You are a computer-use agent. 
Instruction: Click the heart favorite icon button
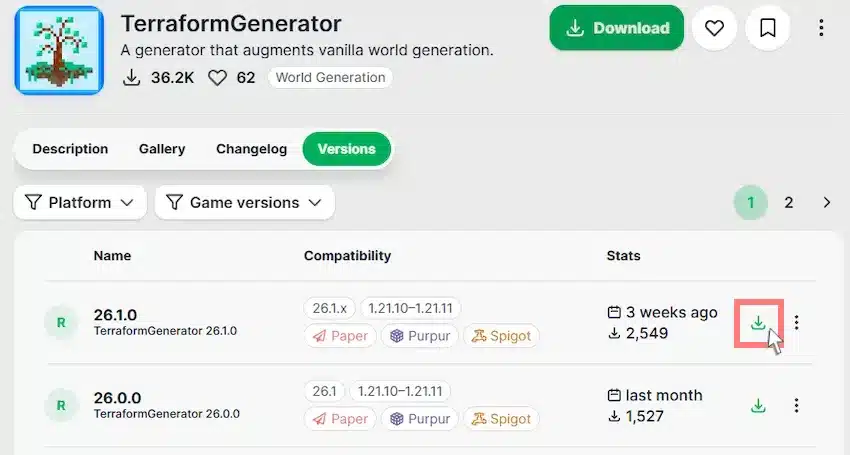[714, 28]
